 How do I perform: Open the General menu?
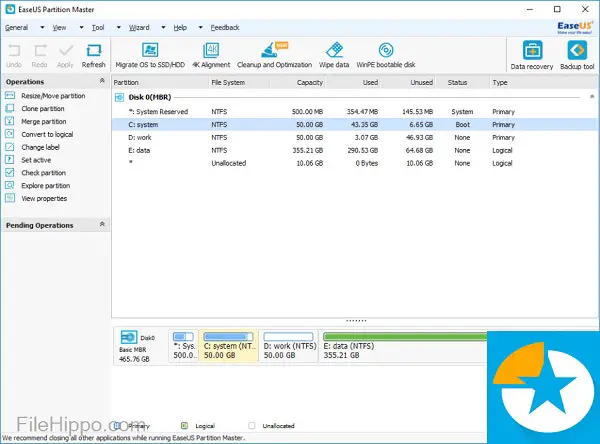(16, 28)
